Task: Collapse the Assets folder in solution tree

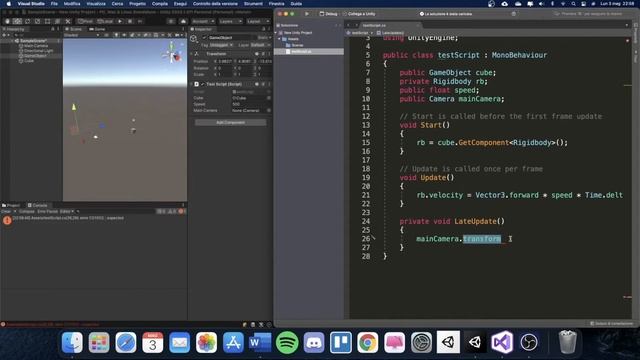Action: coord(280,39)
